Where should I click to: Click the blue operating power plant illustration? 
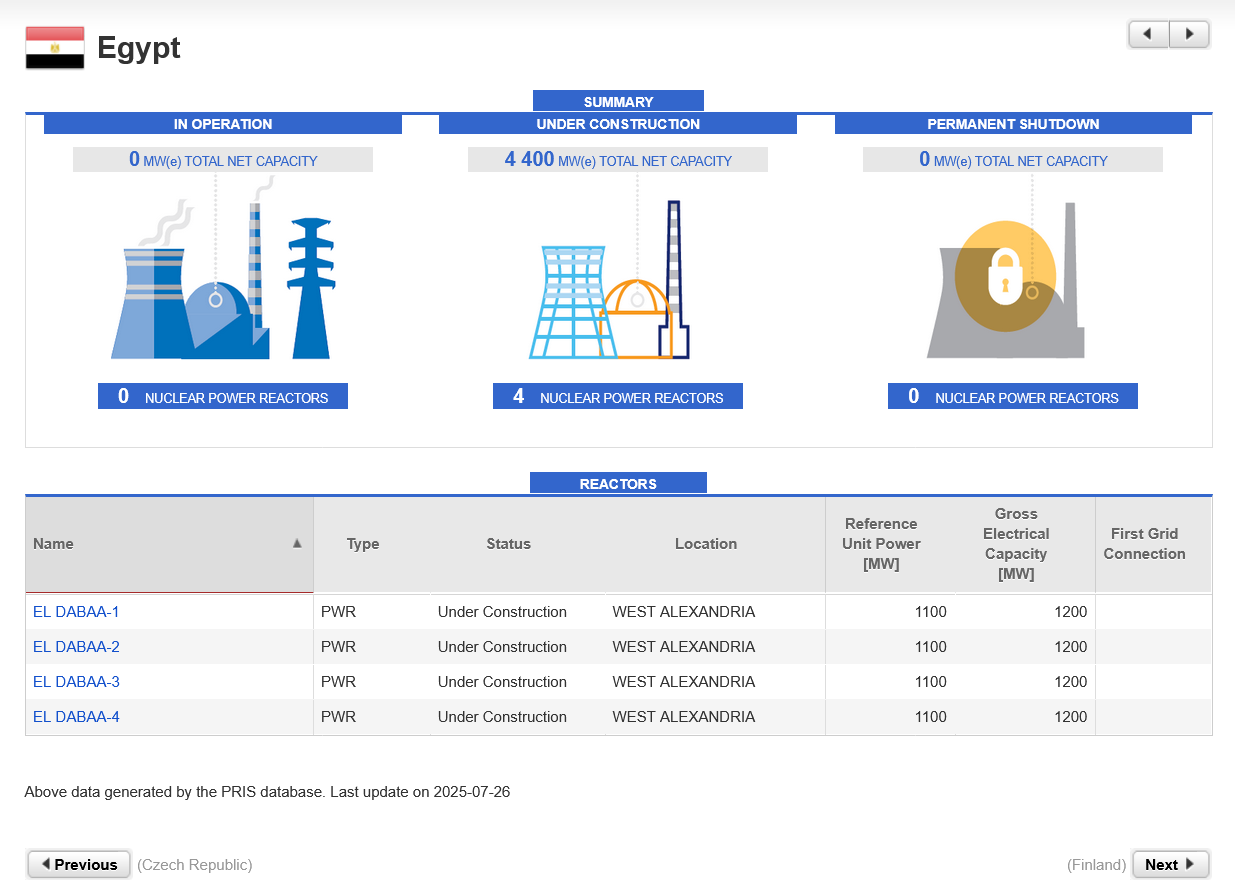(x=221, y=275)
